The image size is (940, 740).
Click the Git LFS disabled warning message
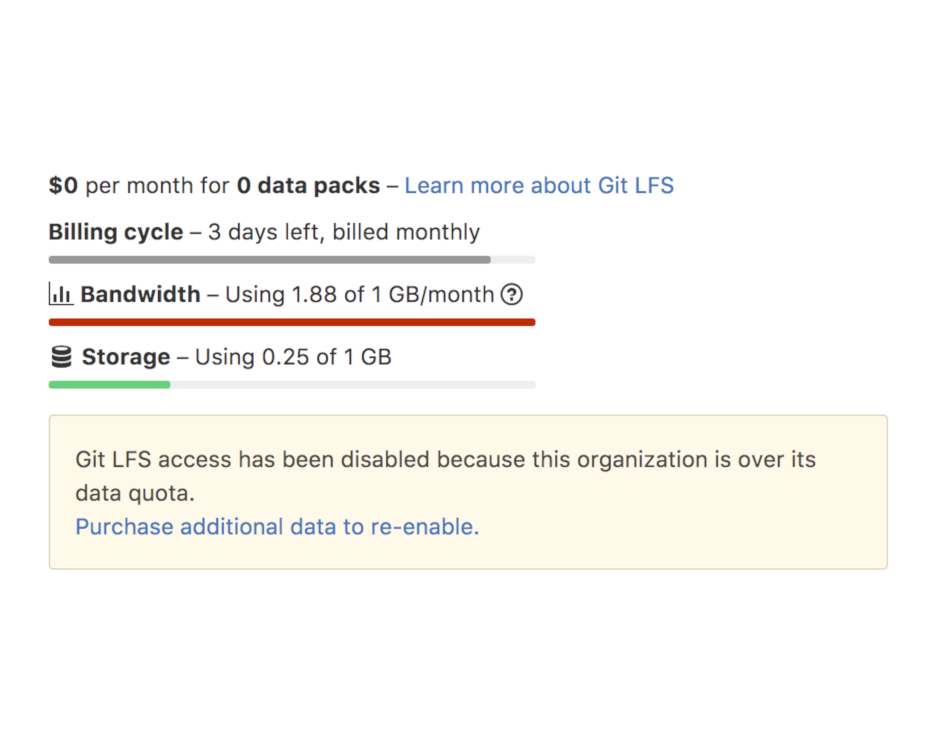point(445,476)
